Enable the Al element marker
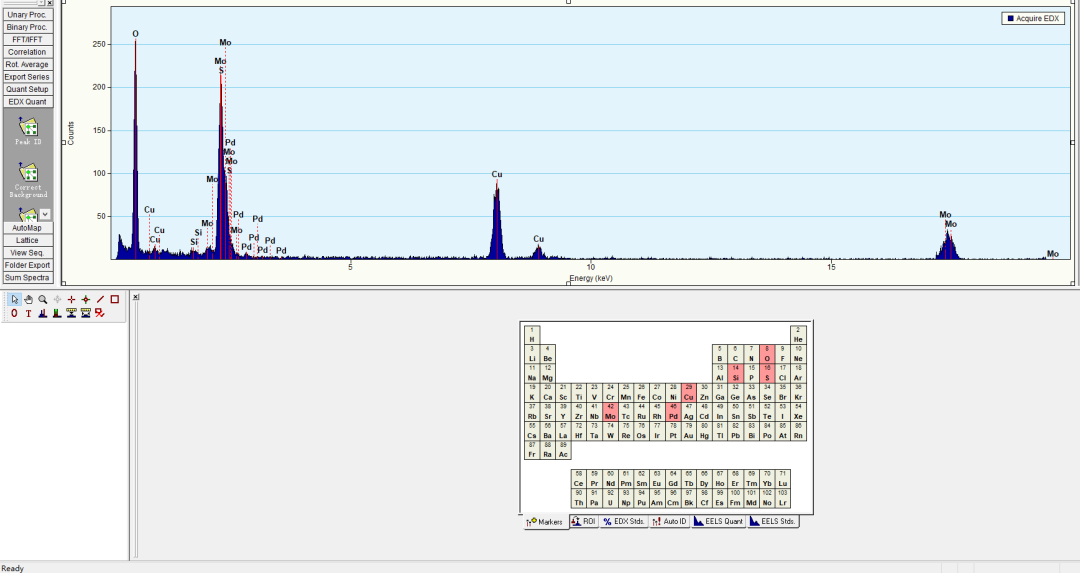Viewport: 1080px width, 573px height. pos(720,373)
